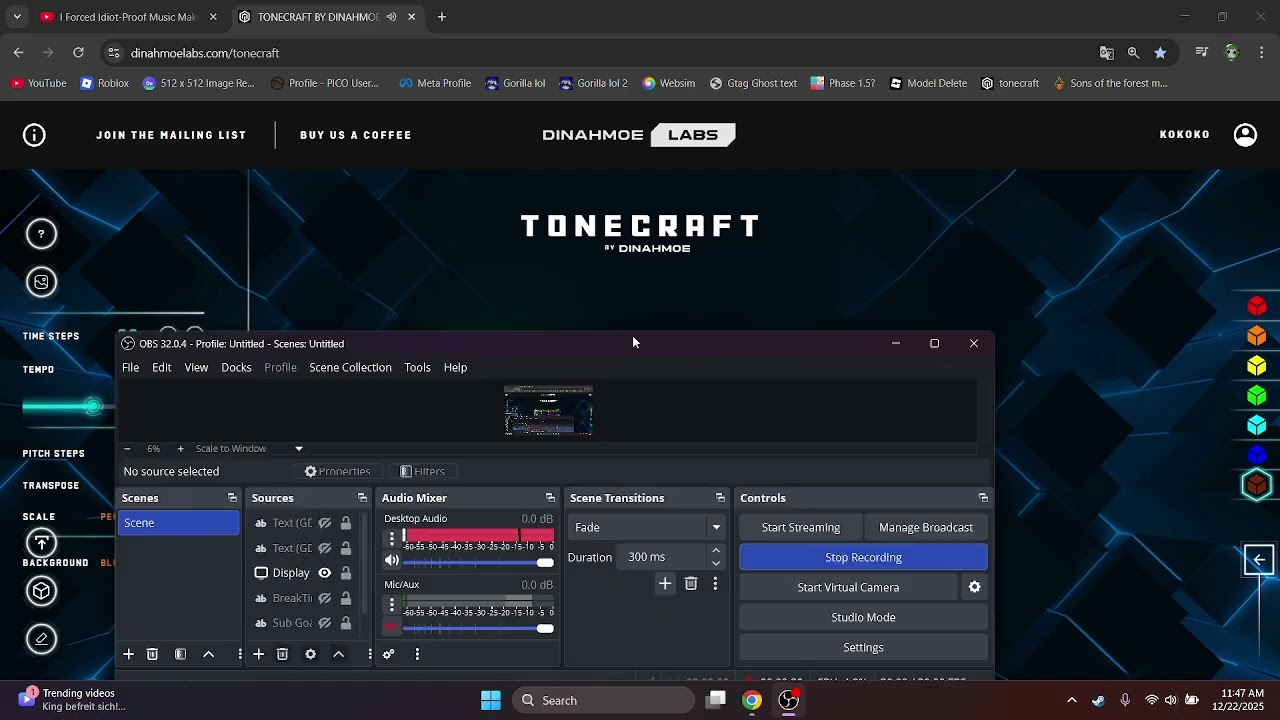Open Chrome tab search chevron
Viewport: 1280px width, 720px height.
pyautogui.click(x=17, y=17)
